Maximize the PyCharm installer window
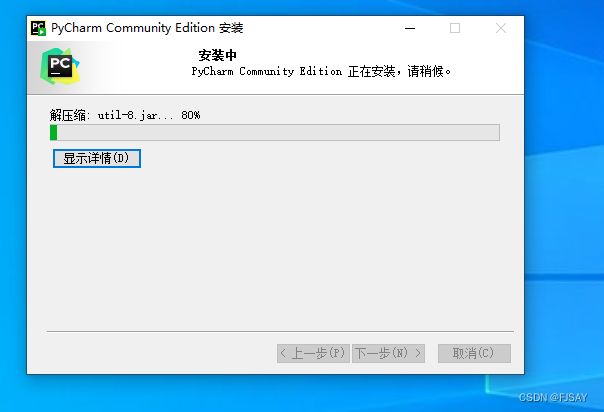The image size is (604, 412). 455,28
